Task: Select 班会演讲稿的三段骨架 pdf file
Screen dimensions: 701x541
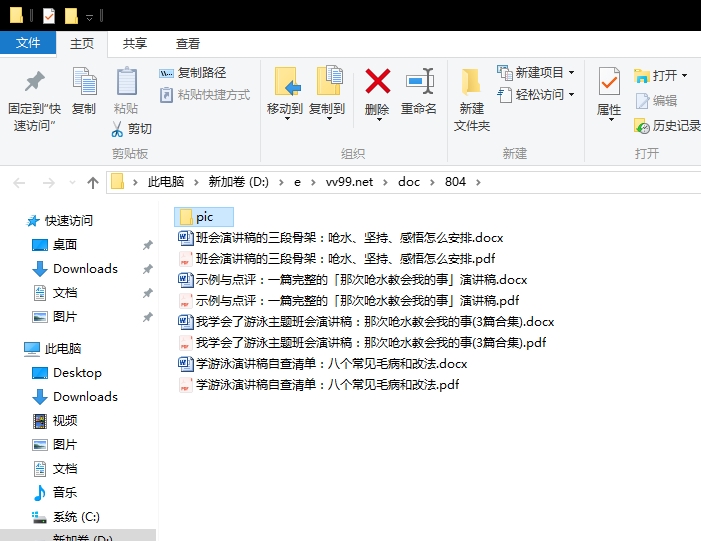Action: click(337, 258)
